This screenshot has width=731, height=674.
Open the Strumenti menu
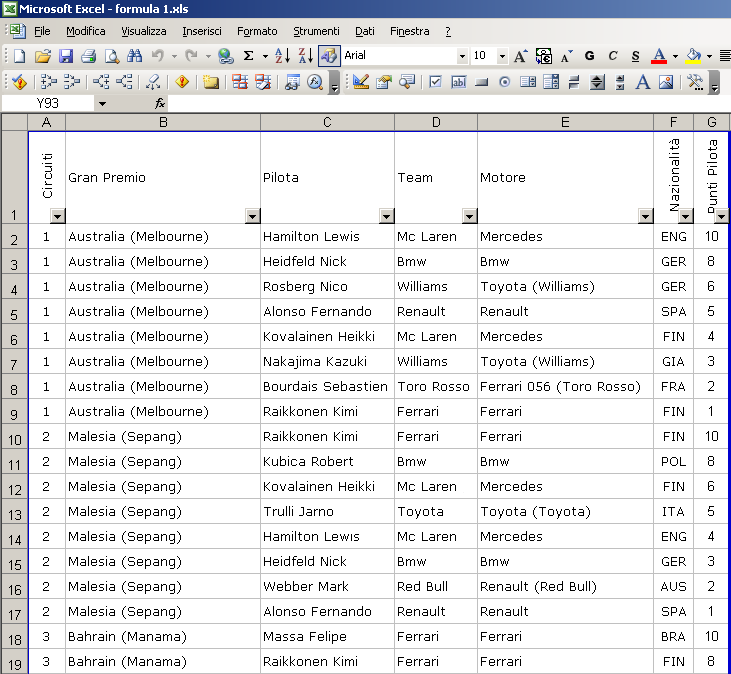point(316,31)
